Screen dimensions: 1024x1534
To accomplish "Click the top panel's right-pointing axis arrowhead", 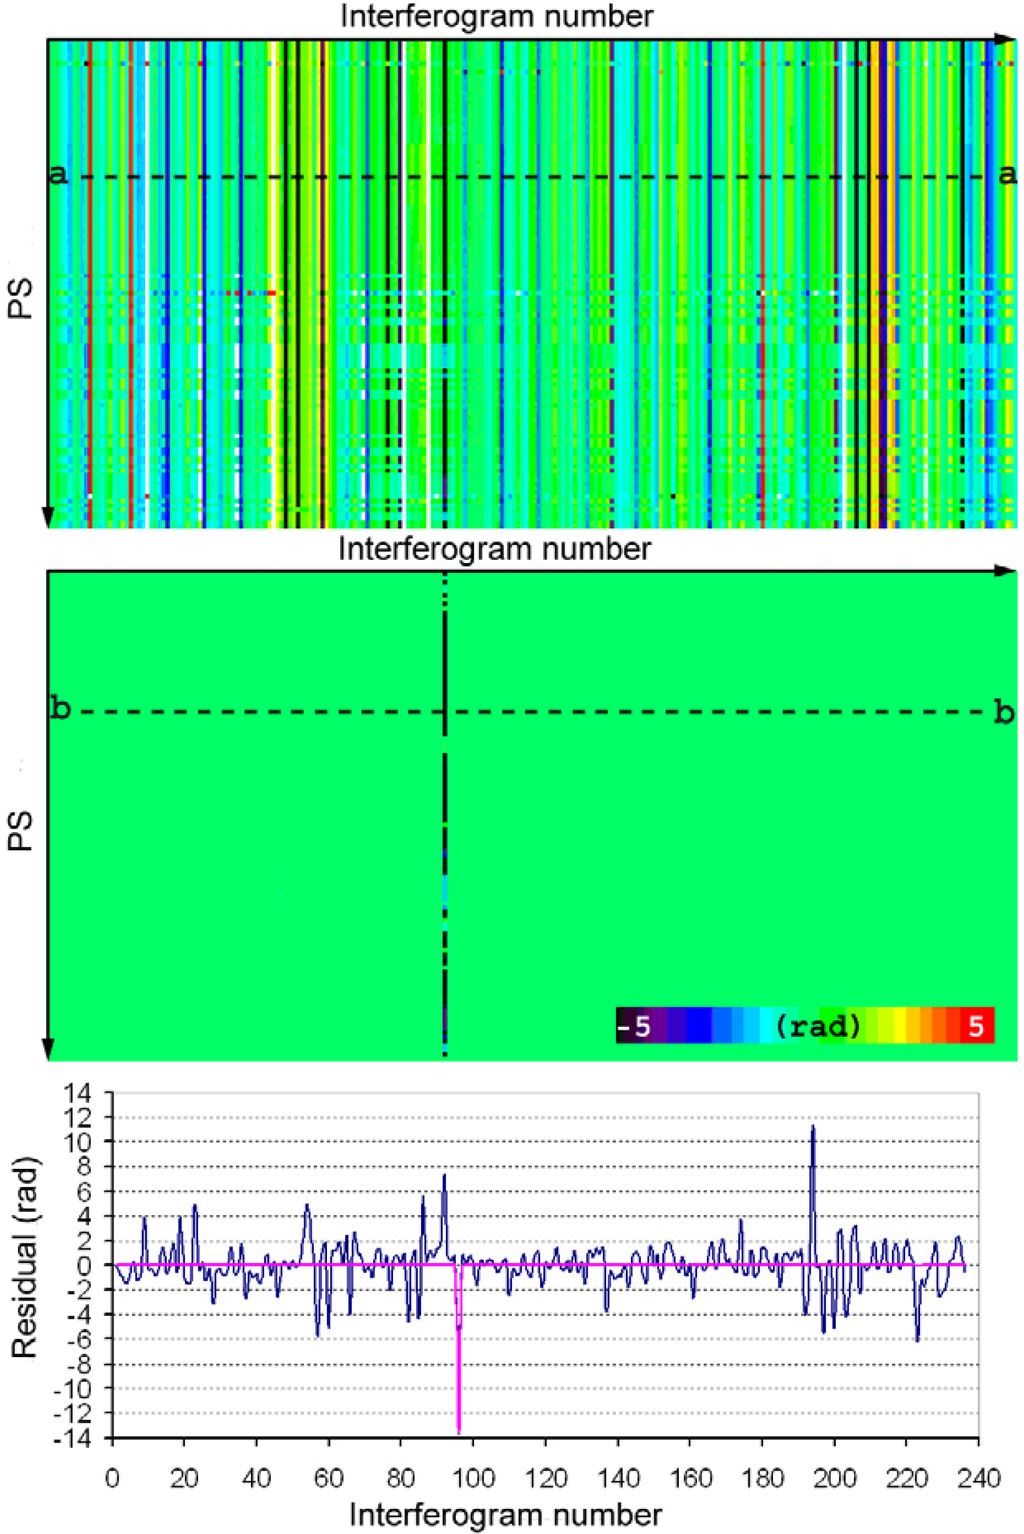I will pyautogui.click(x=1007, y=39).
